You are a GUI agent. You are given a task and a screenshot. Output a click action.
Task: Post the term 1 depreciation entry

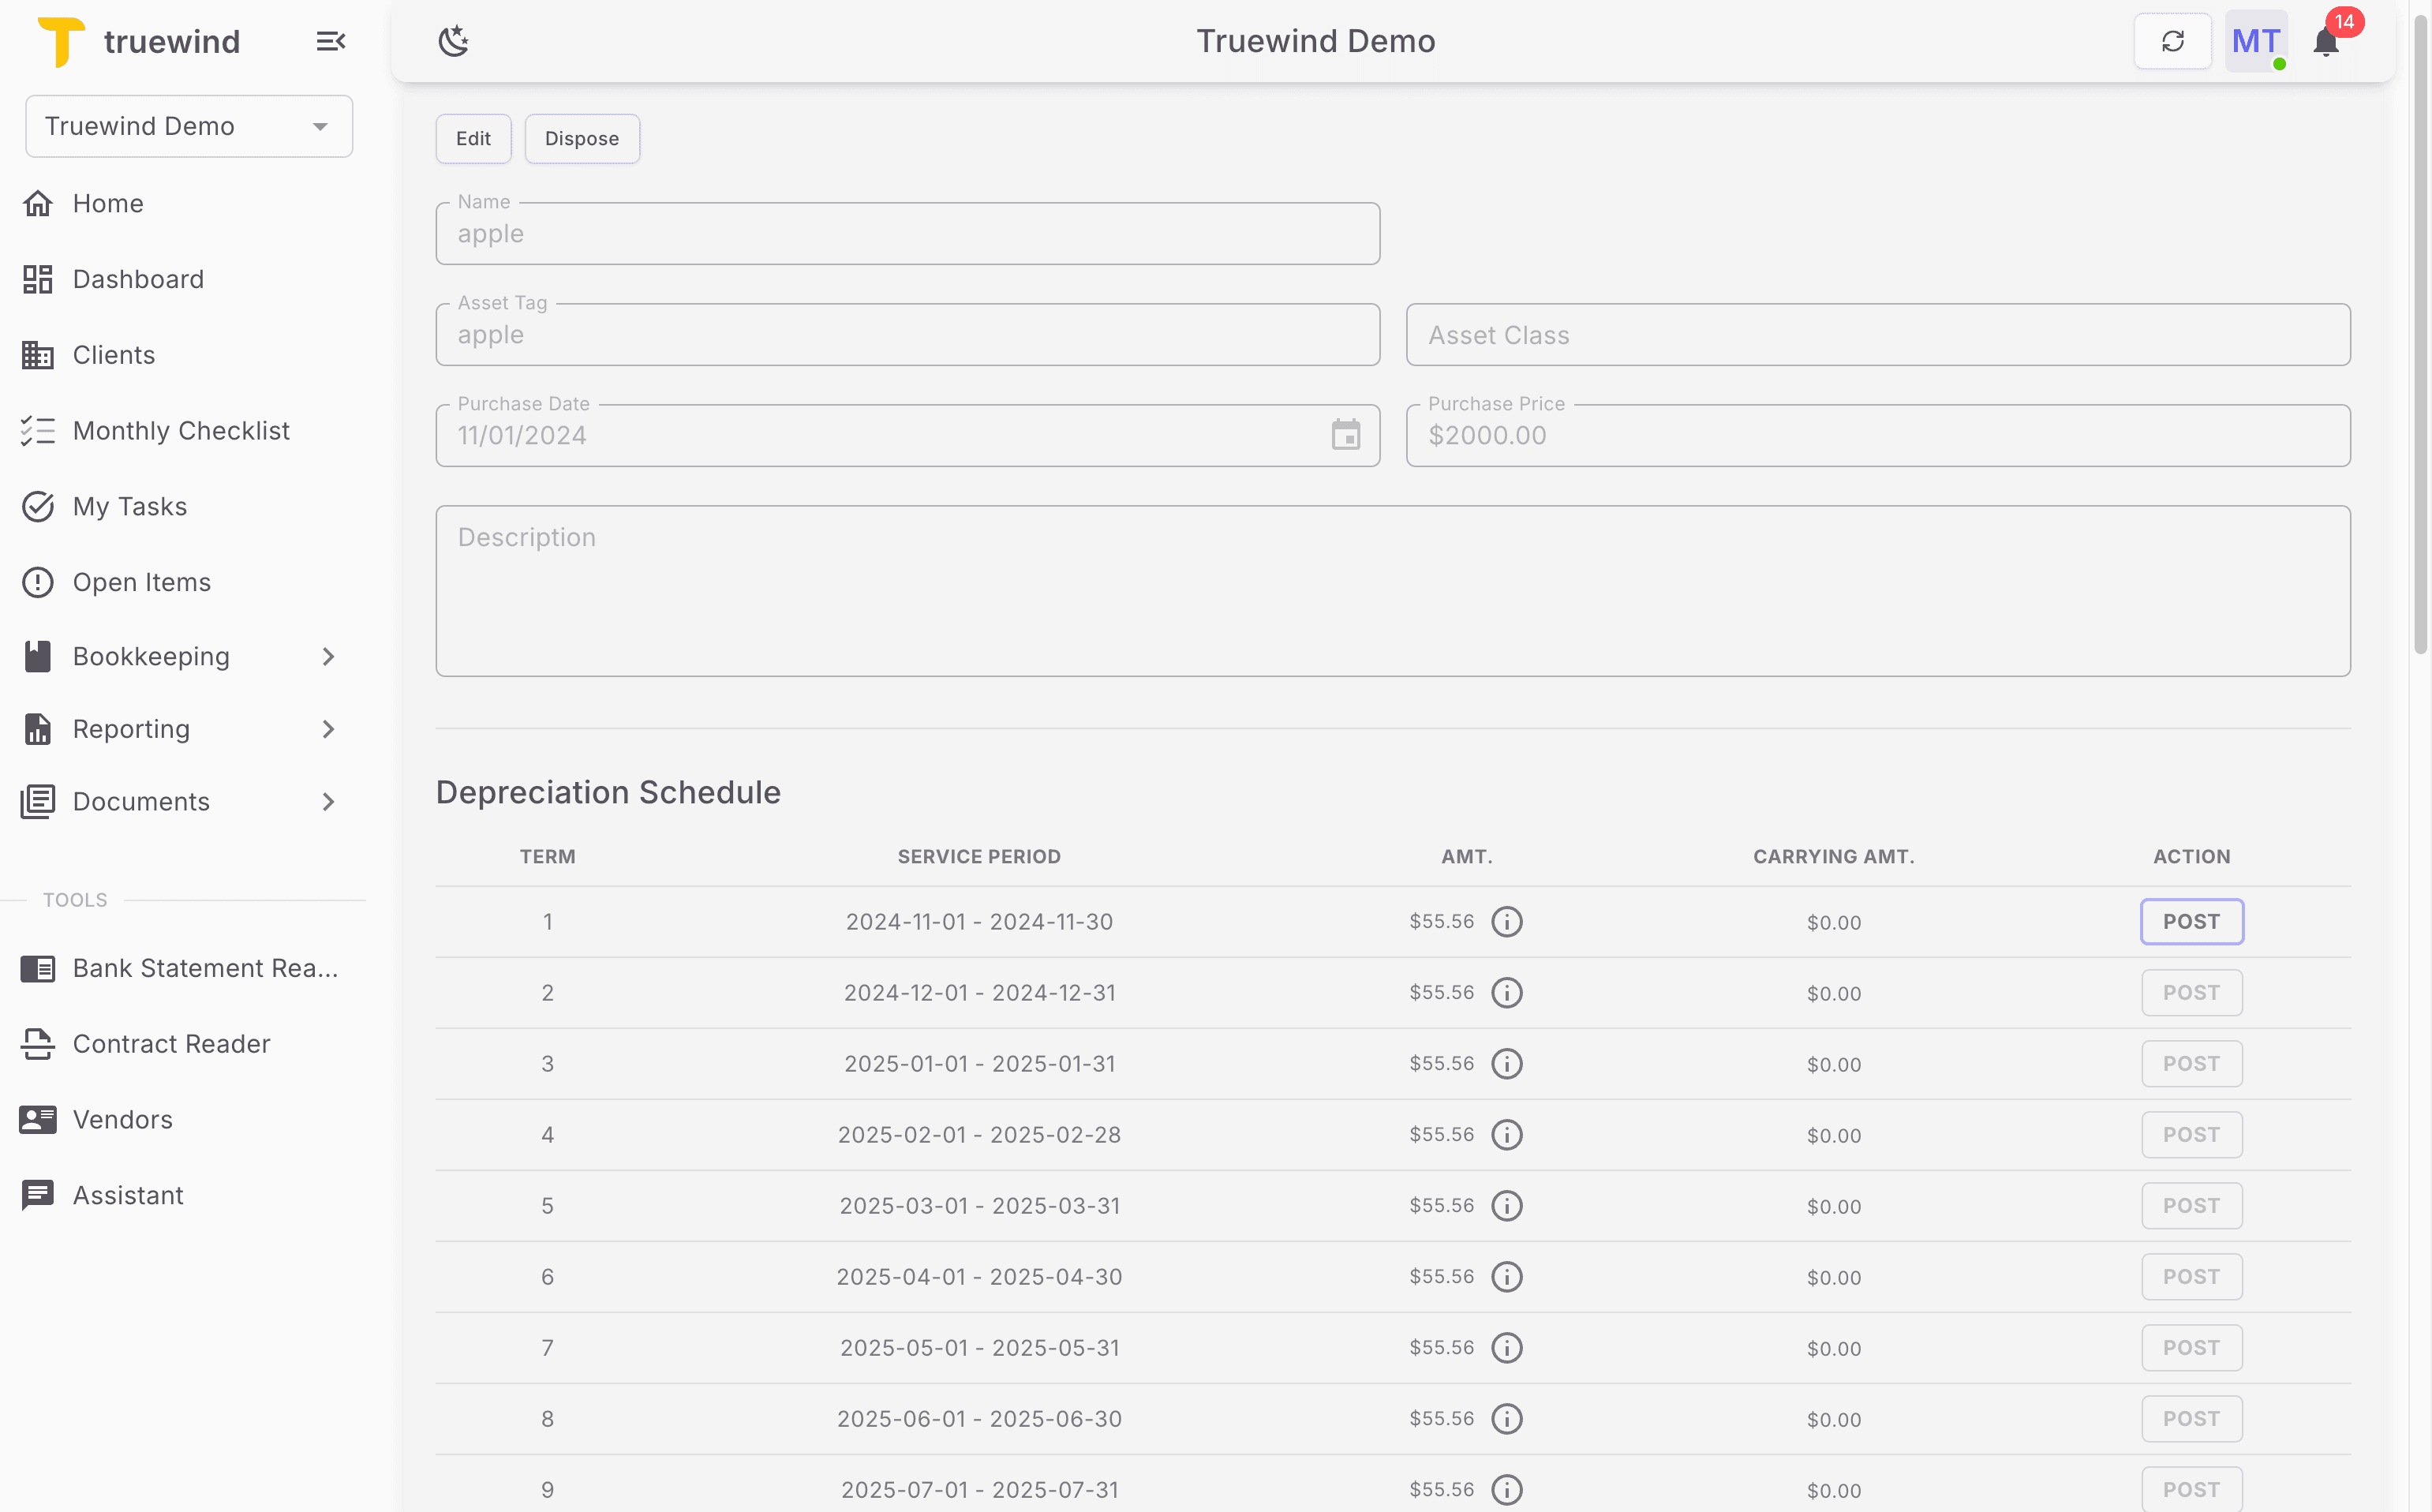[x=2192, y=921]
